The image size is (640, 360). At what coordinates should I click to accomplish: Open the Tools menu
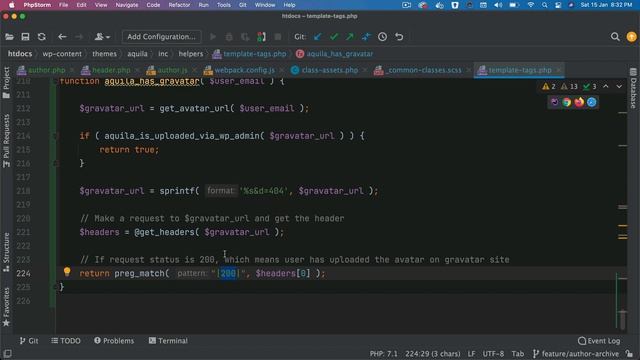224,5
